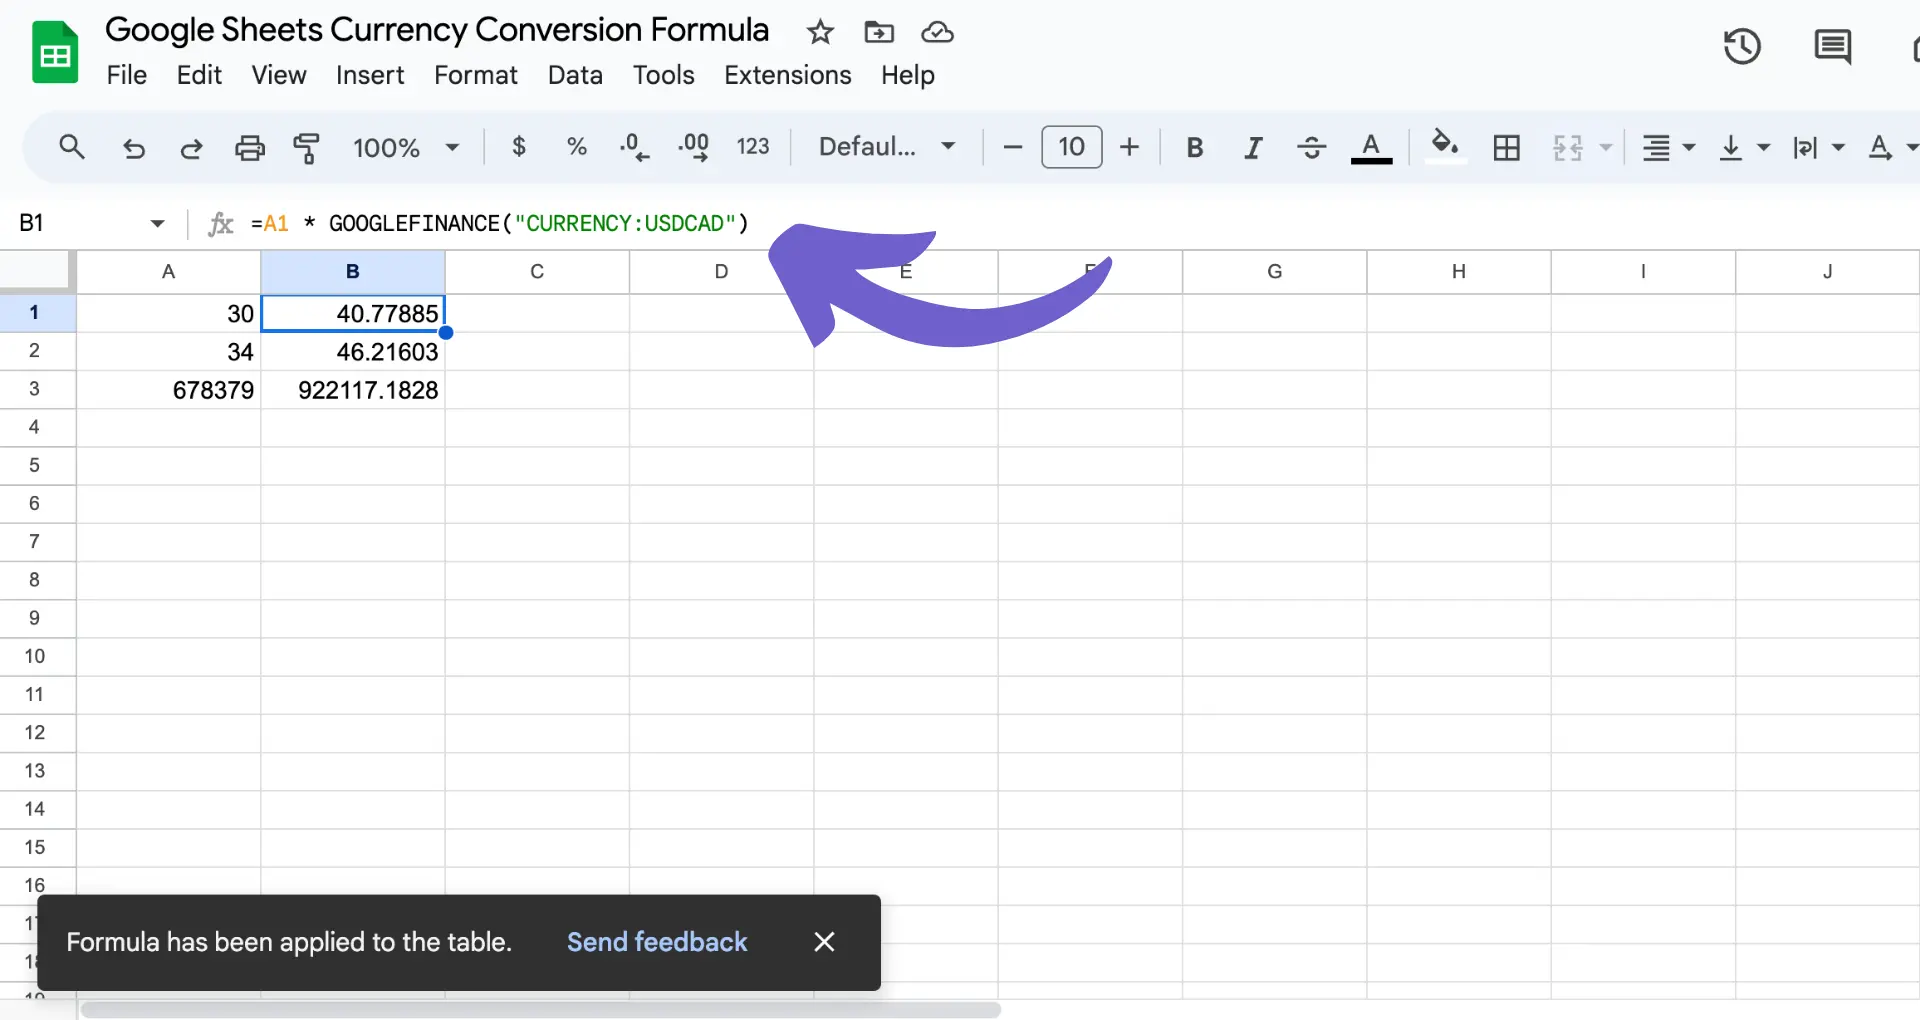Viewport: 1920px width, 1020px height.
Task: Open the Extensions menu
Action: pyautogui.click(x=788, y=75)
